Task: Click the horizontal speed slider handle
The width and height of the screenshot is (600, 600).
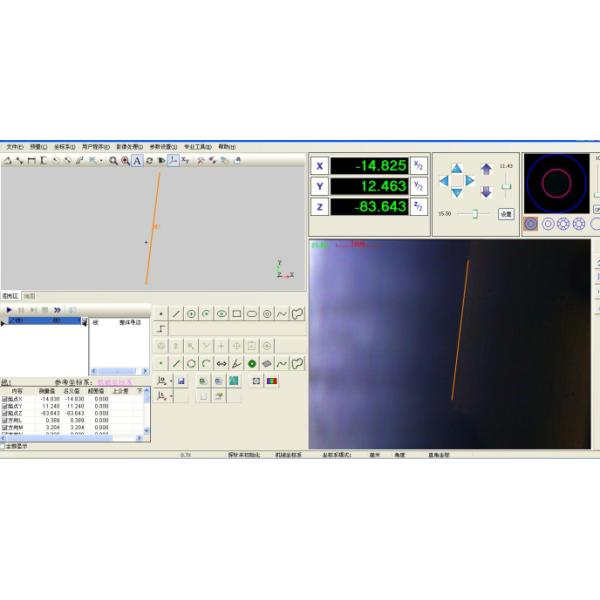Action: tap(476, 213)
